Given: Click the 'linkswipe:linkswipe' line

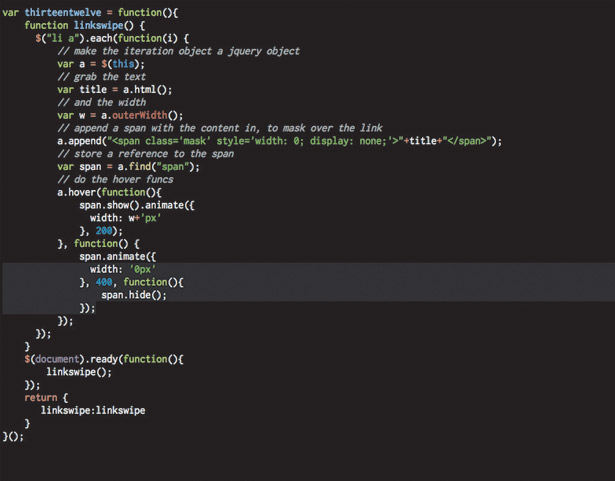Looking at the screenshot, I should pyautogui.click(x=93, y=410).
